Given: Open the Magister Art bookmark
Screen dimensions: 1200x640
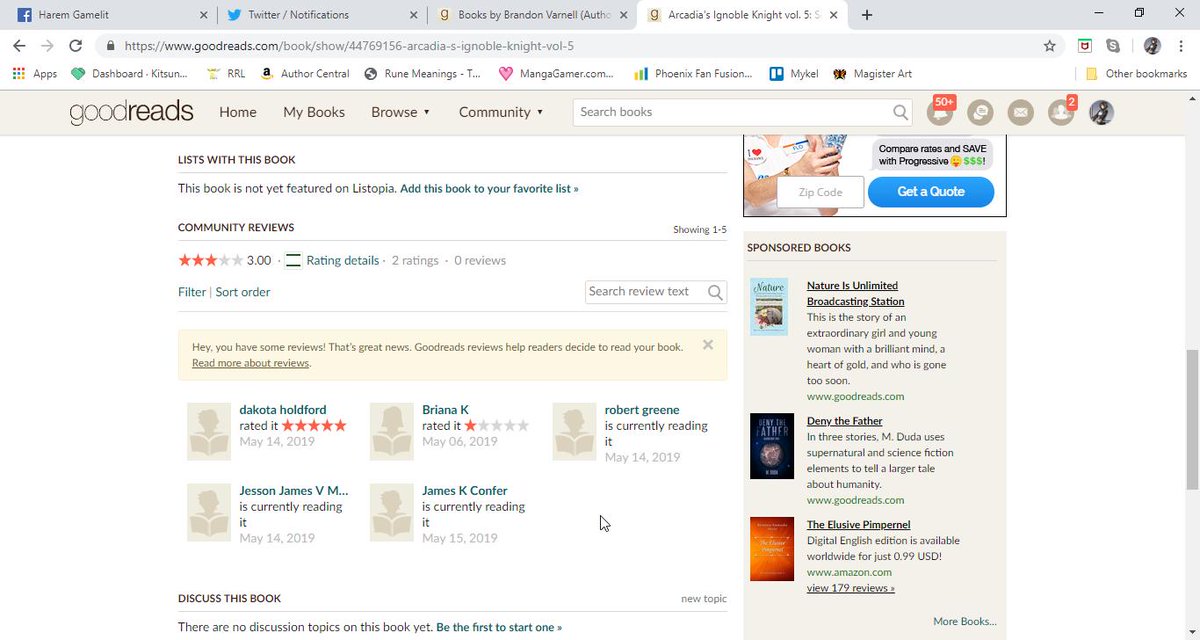Looking at the screenshot, I should 872,73.
